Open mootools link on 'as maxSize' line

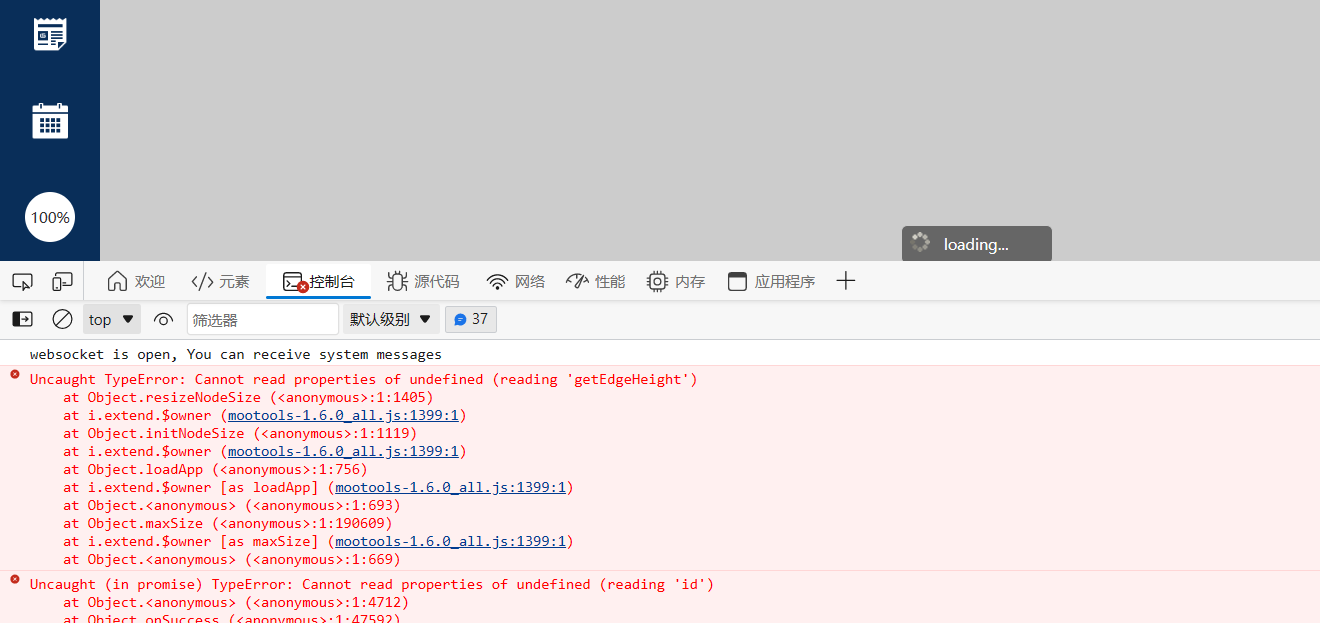point(451,541)
